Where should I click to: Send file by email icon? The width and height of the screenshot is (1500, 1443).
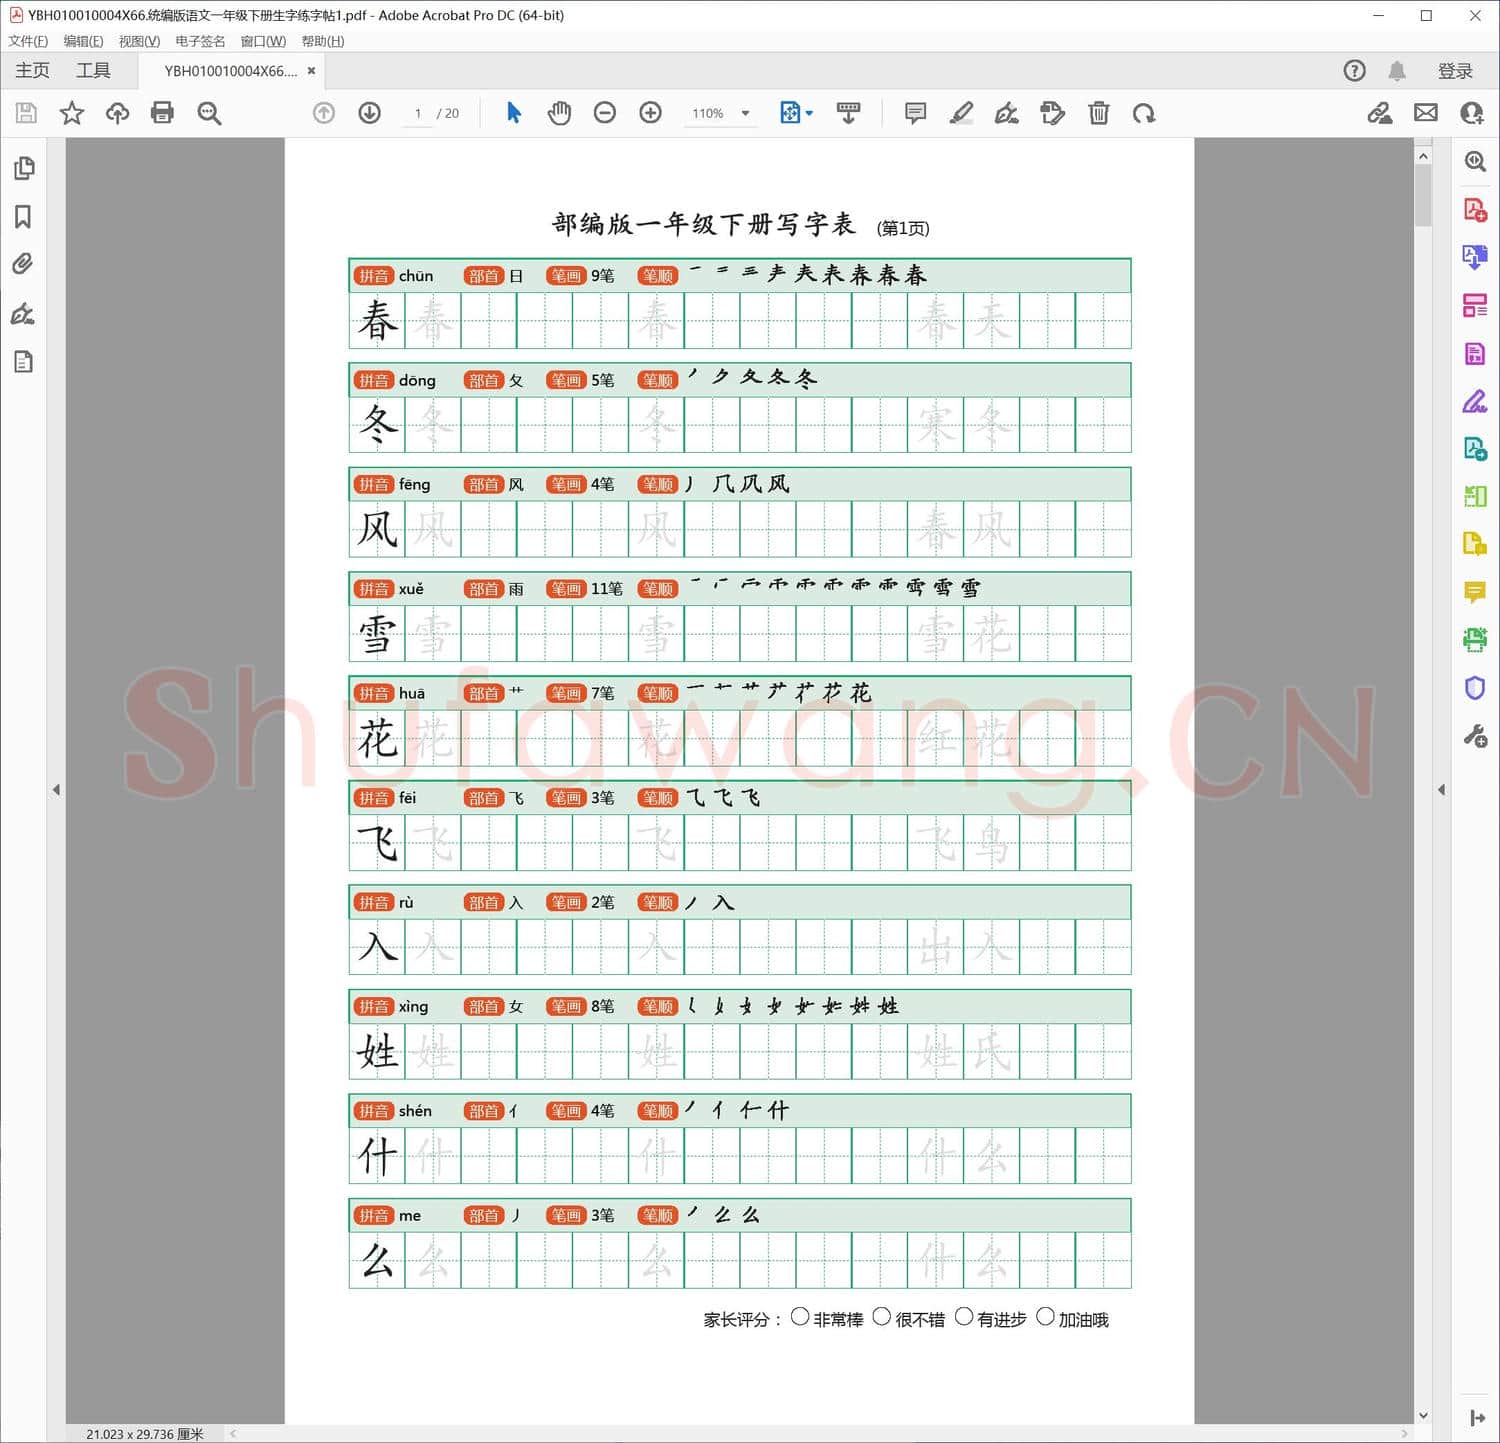1426,113
